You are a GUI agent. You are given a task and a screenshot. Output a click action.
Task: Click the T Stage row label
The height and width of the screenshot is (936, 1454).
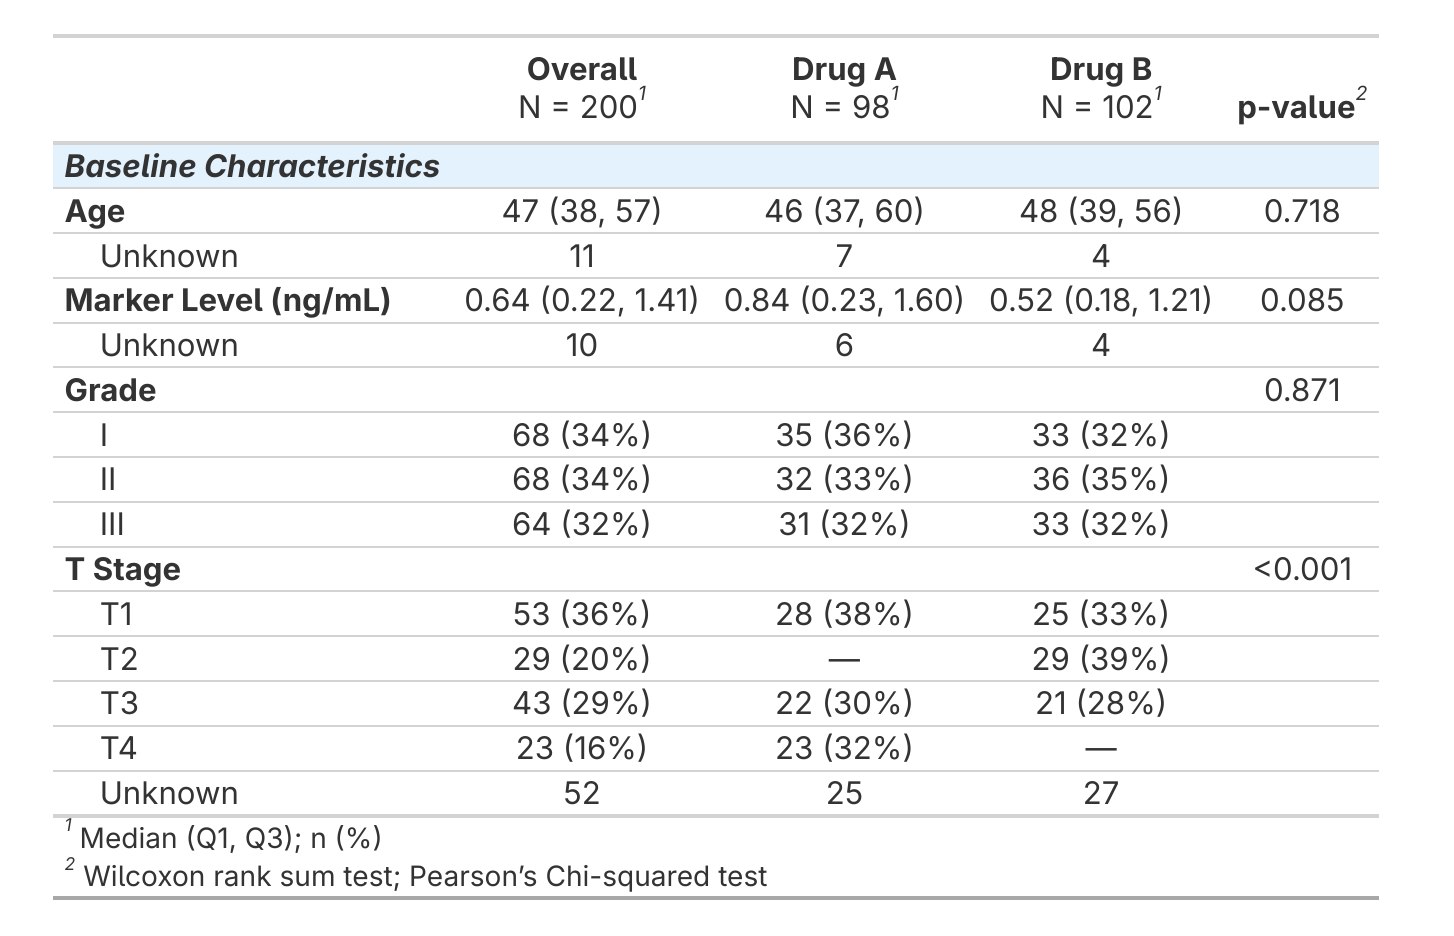coord(123,569)
